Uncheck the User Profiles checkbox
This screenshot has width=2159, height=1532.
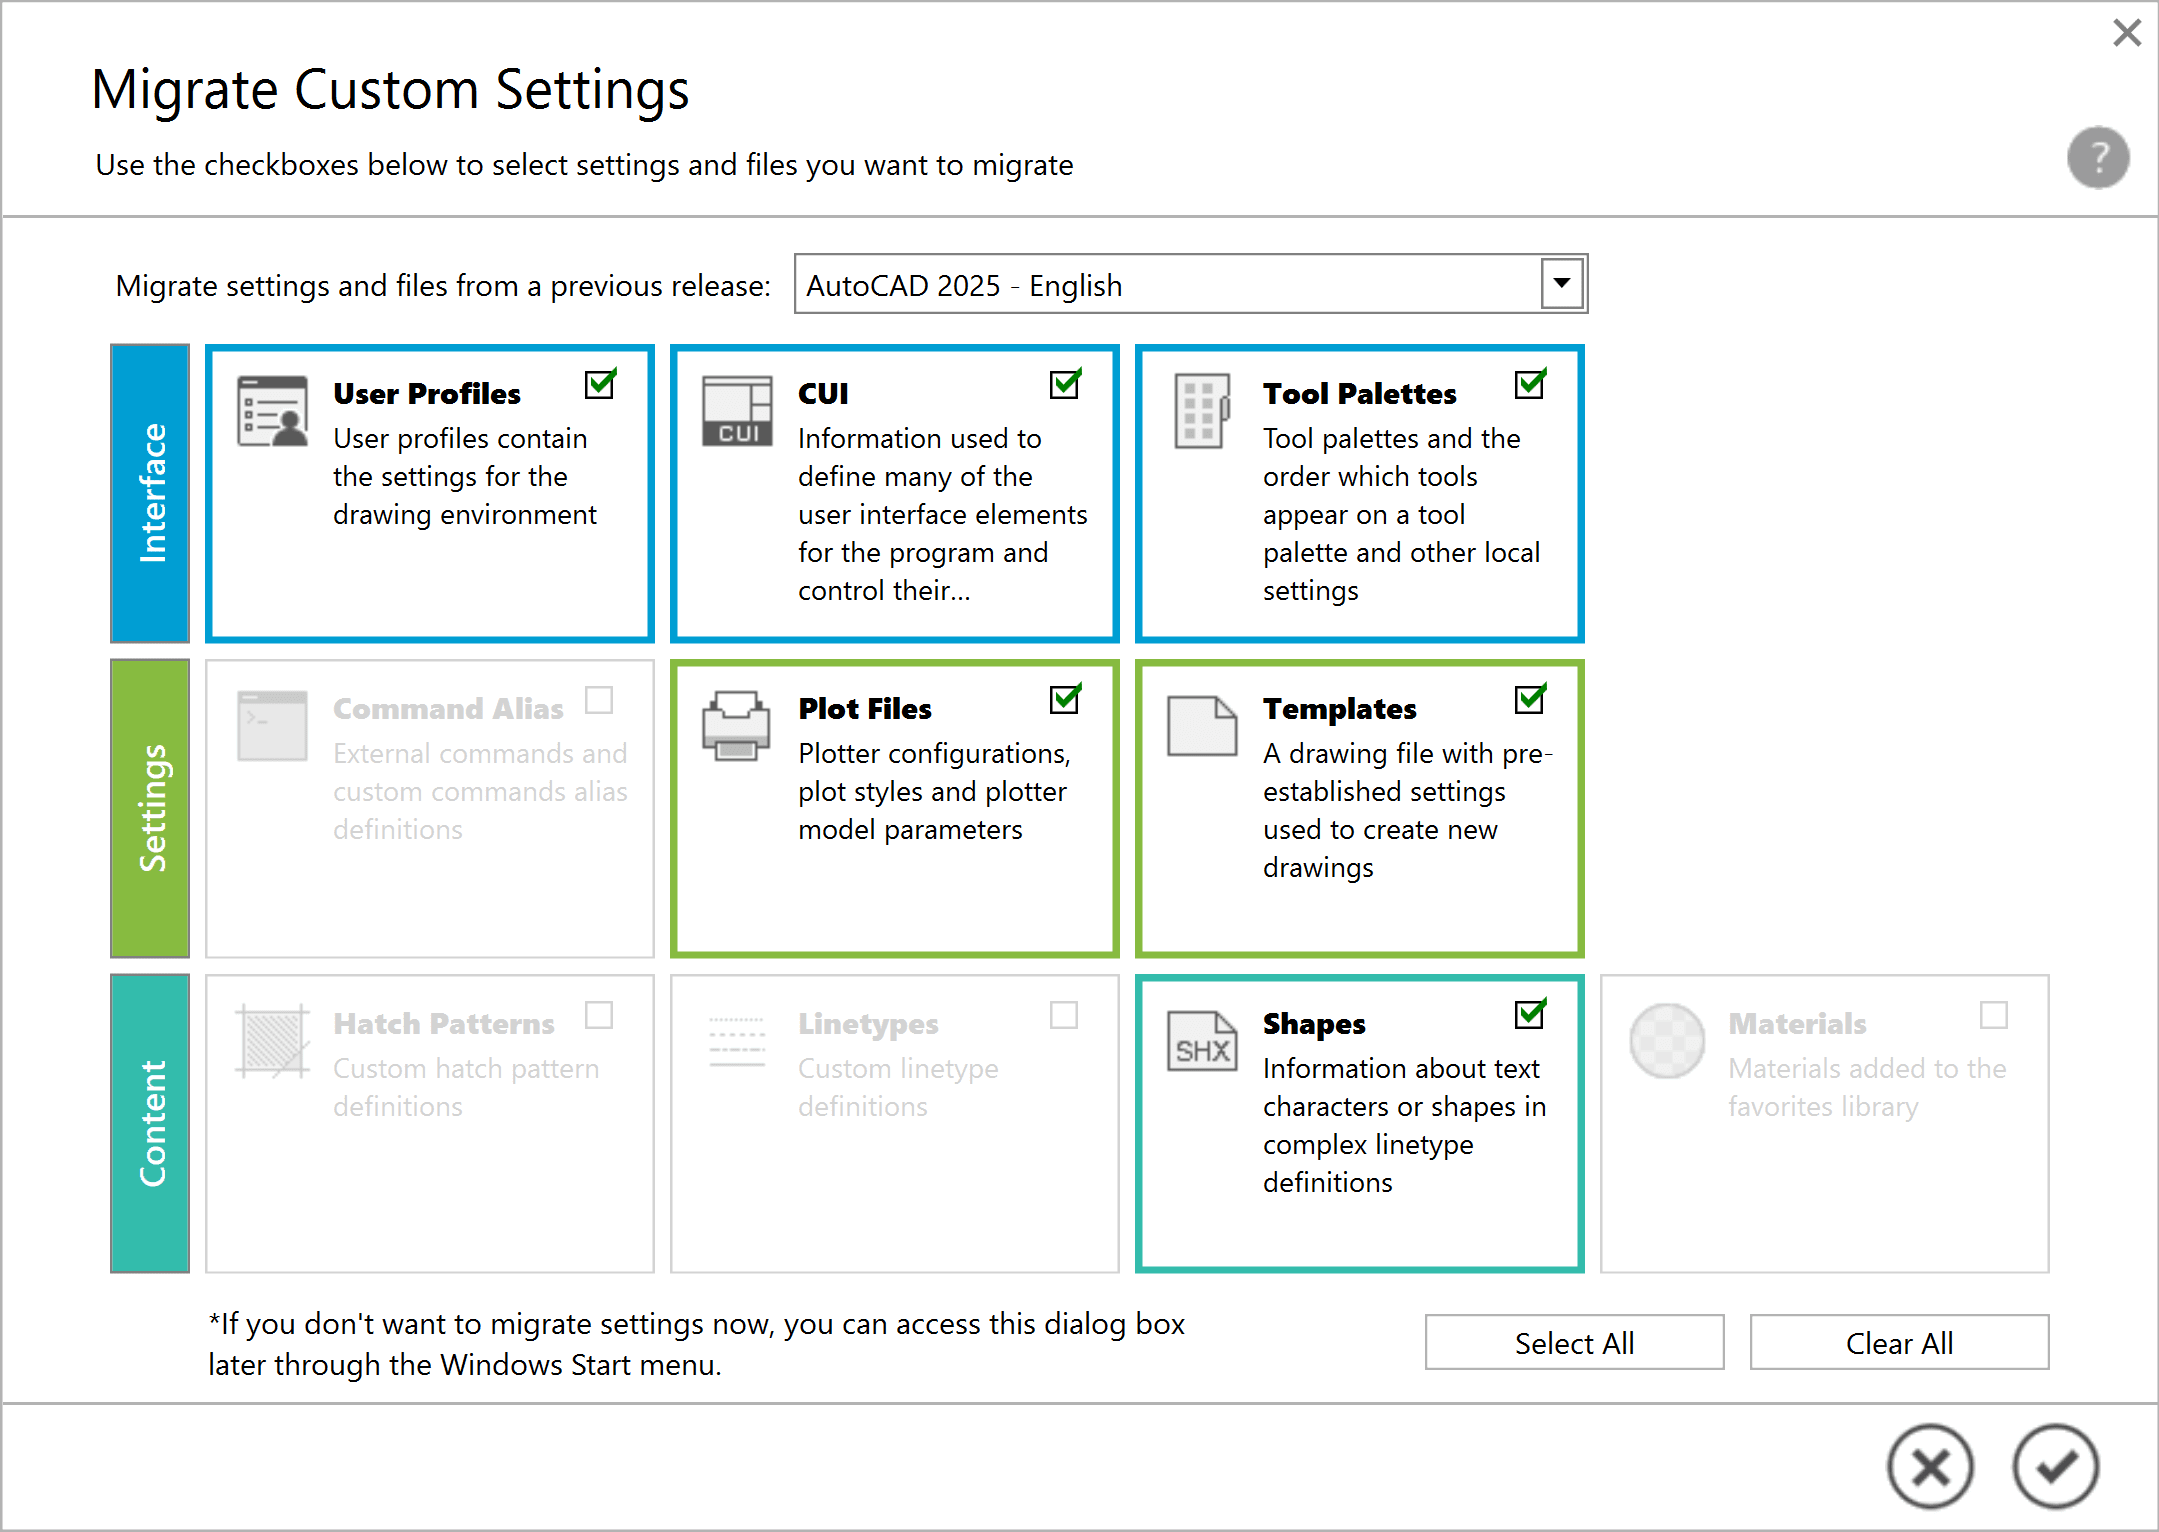tap(600, 385)
